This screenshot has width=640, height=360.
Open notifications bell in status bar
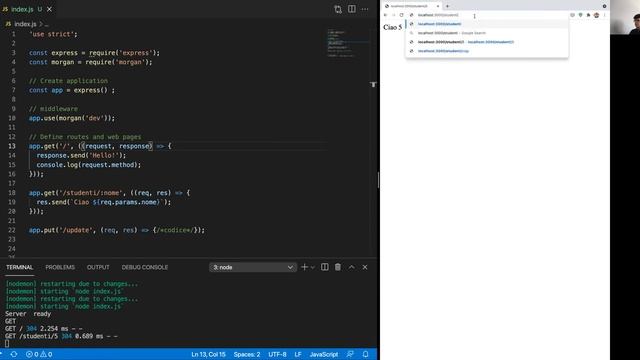coord(365,354)
